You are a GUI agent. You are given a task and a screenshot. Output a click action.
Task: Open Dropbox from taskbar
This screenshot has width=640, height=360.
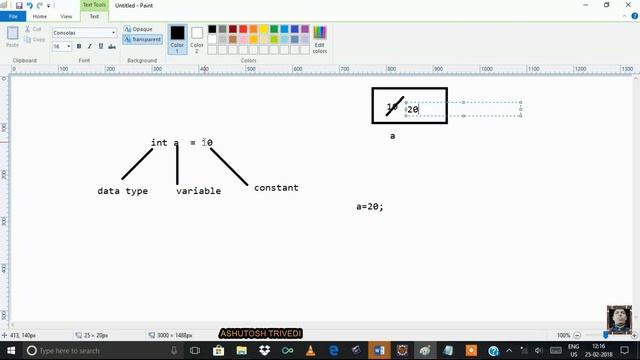(x=264, y=351)
